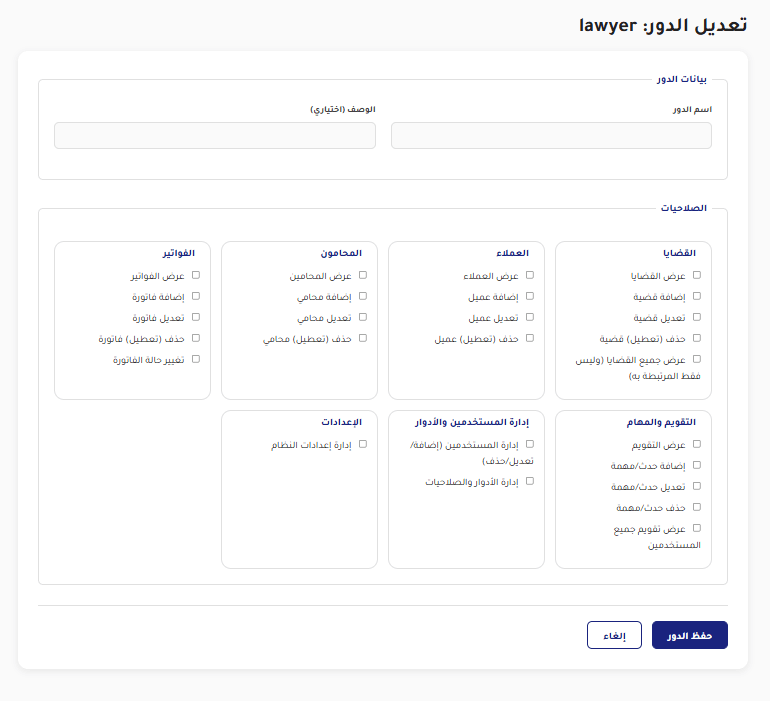
Task: Enable عرض العملاء permission checkbox
Action: [530, 275]
